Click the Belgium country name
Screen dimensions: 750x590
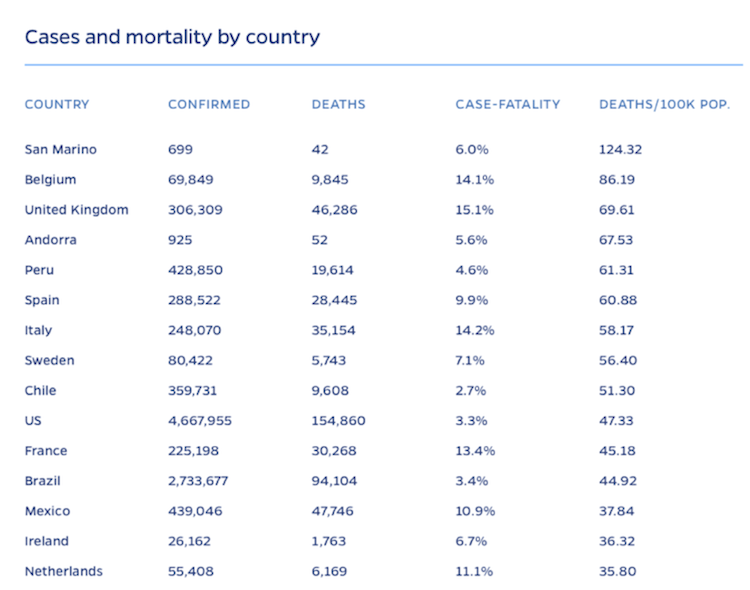coord(50,180)
